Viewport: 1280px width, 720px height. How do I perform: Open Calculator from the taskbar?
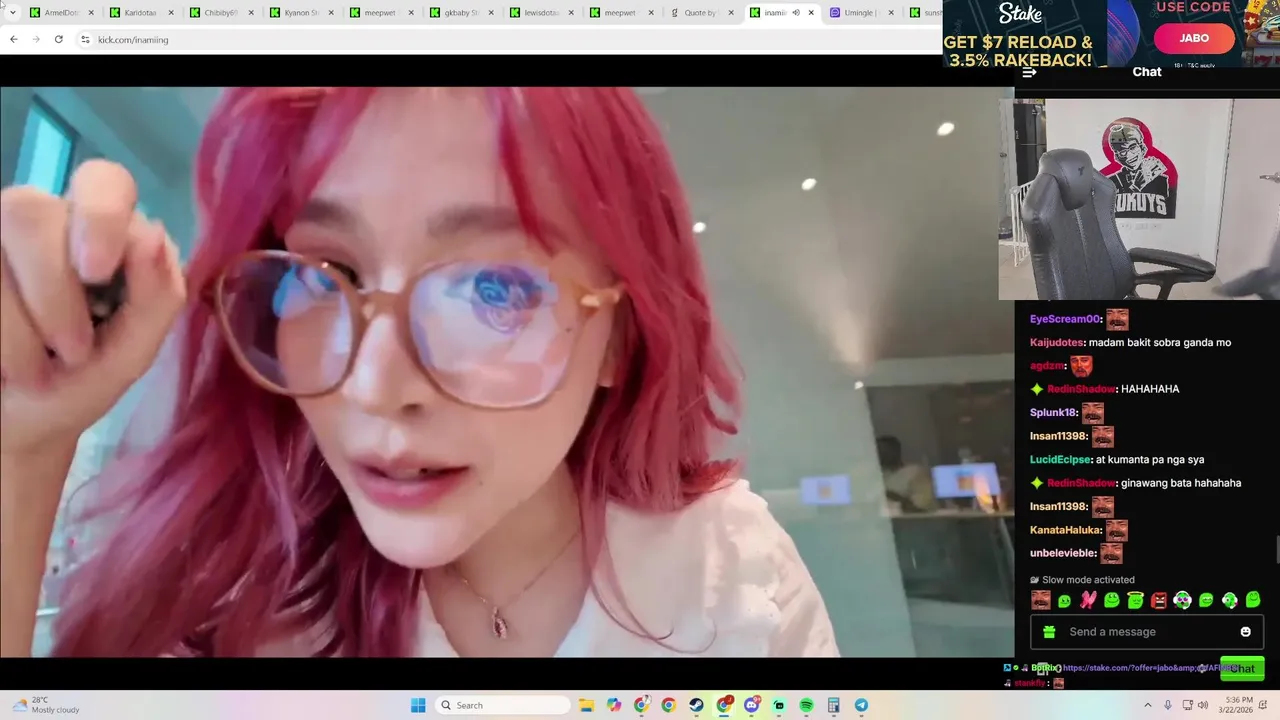pyautogui.click(x=833, y=705)
